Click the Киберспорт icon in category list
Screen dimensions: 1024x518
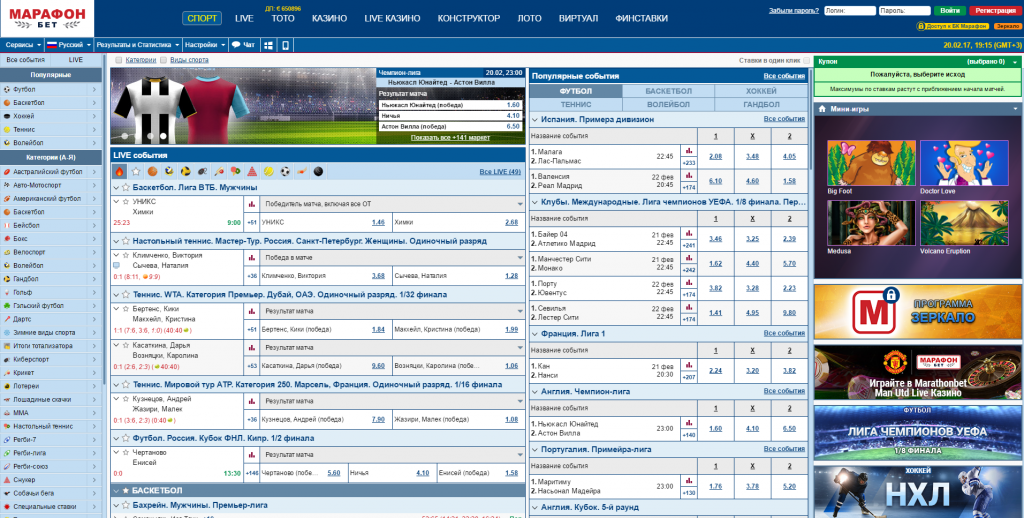(x=7, y=359)
